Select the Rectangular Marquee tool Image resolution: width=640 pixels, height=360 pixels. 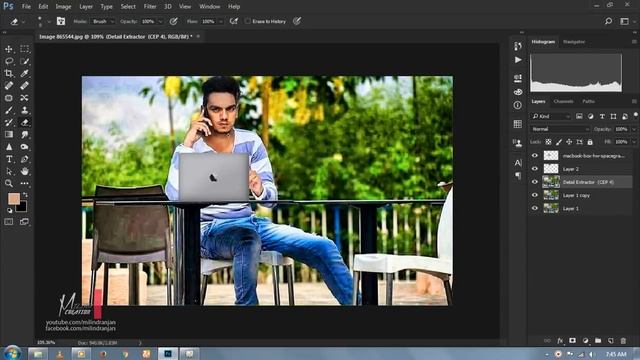(24, 49)
